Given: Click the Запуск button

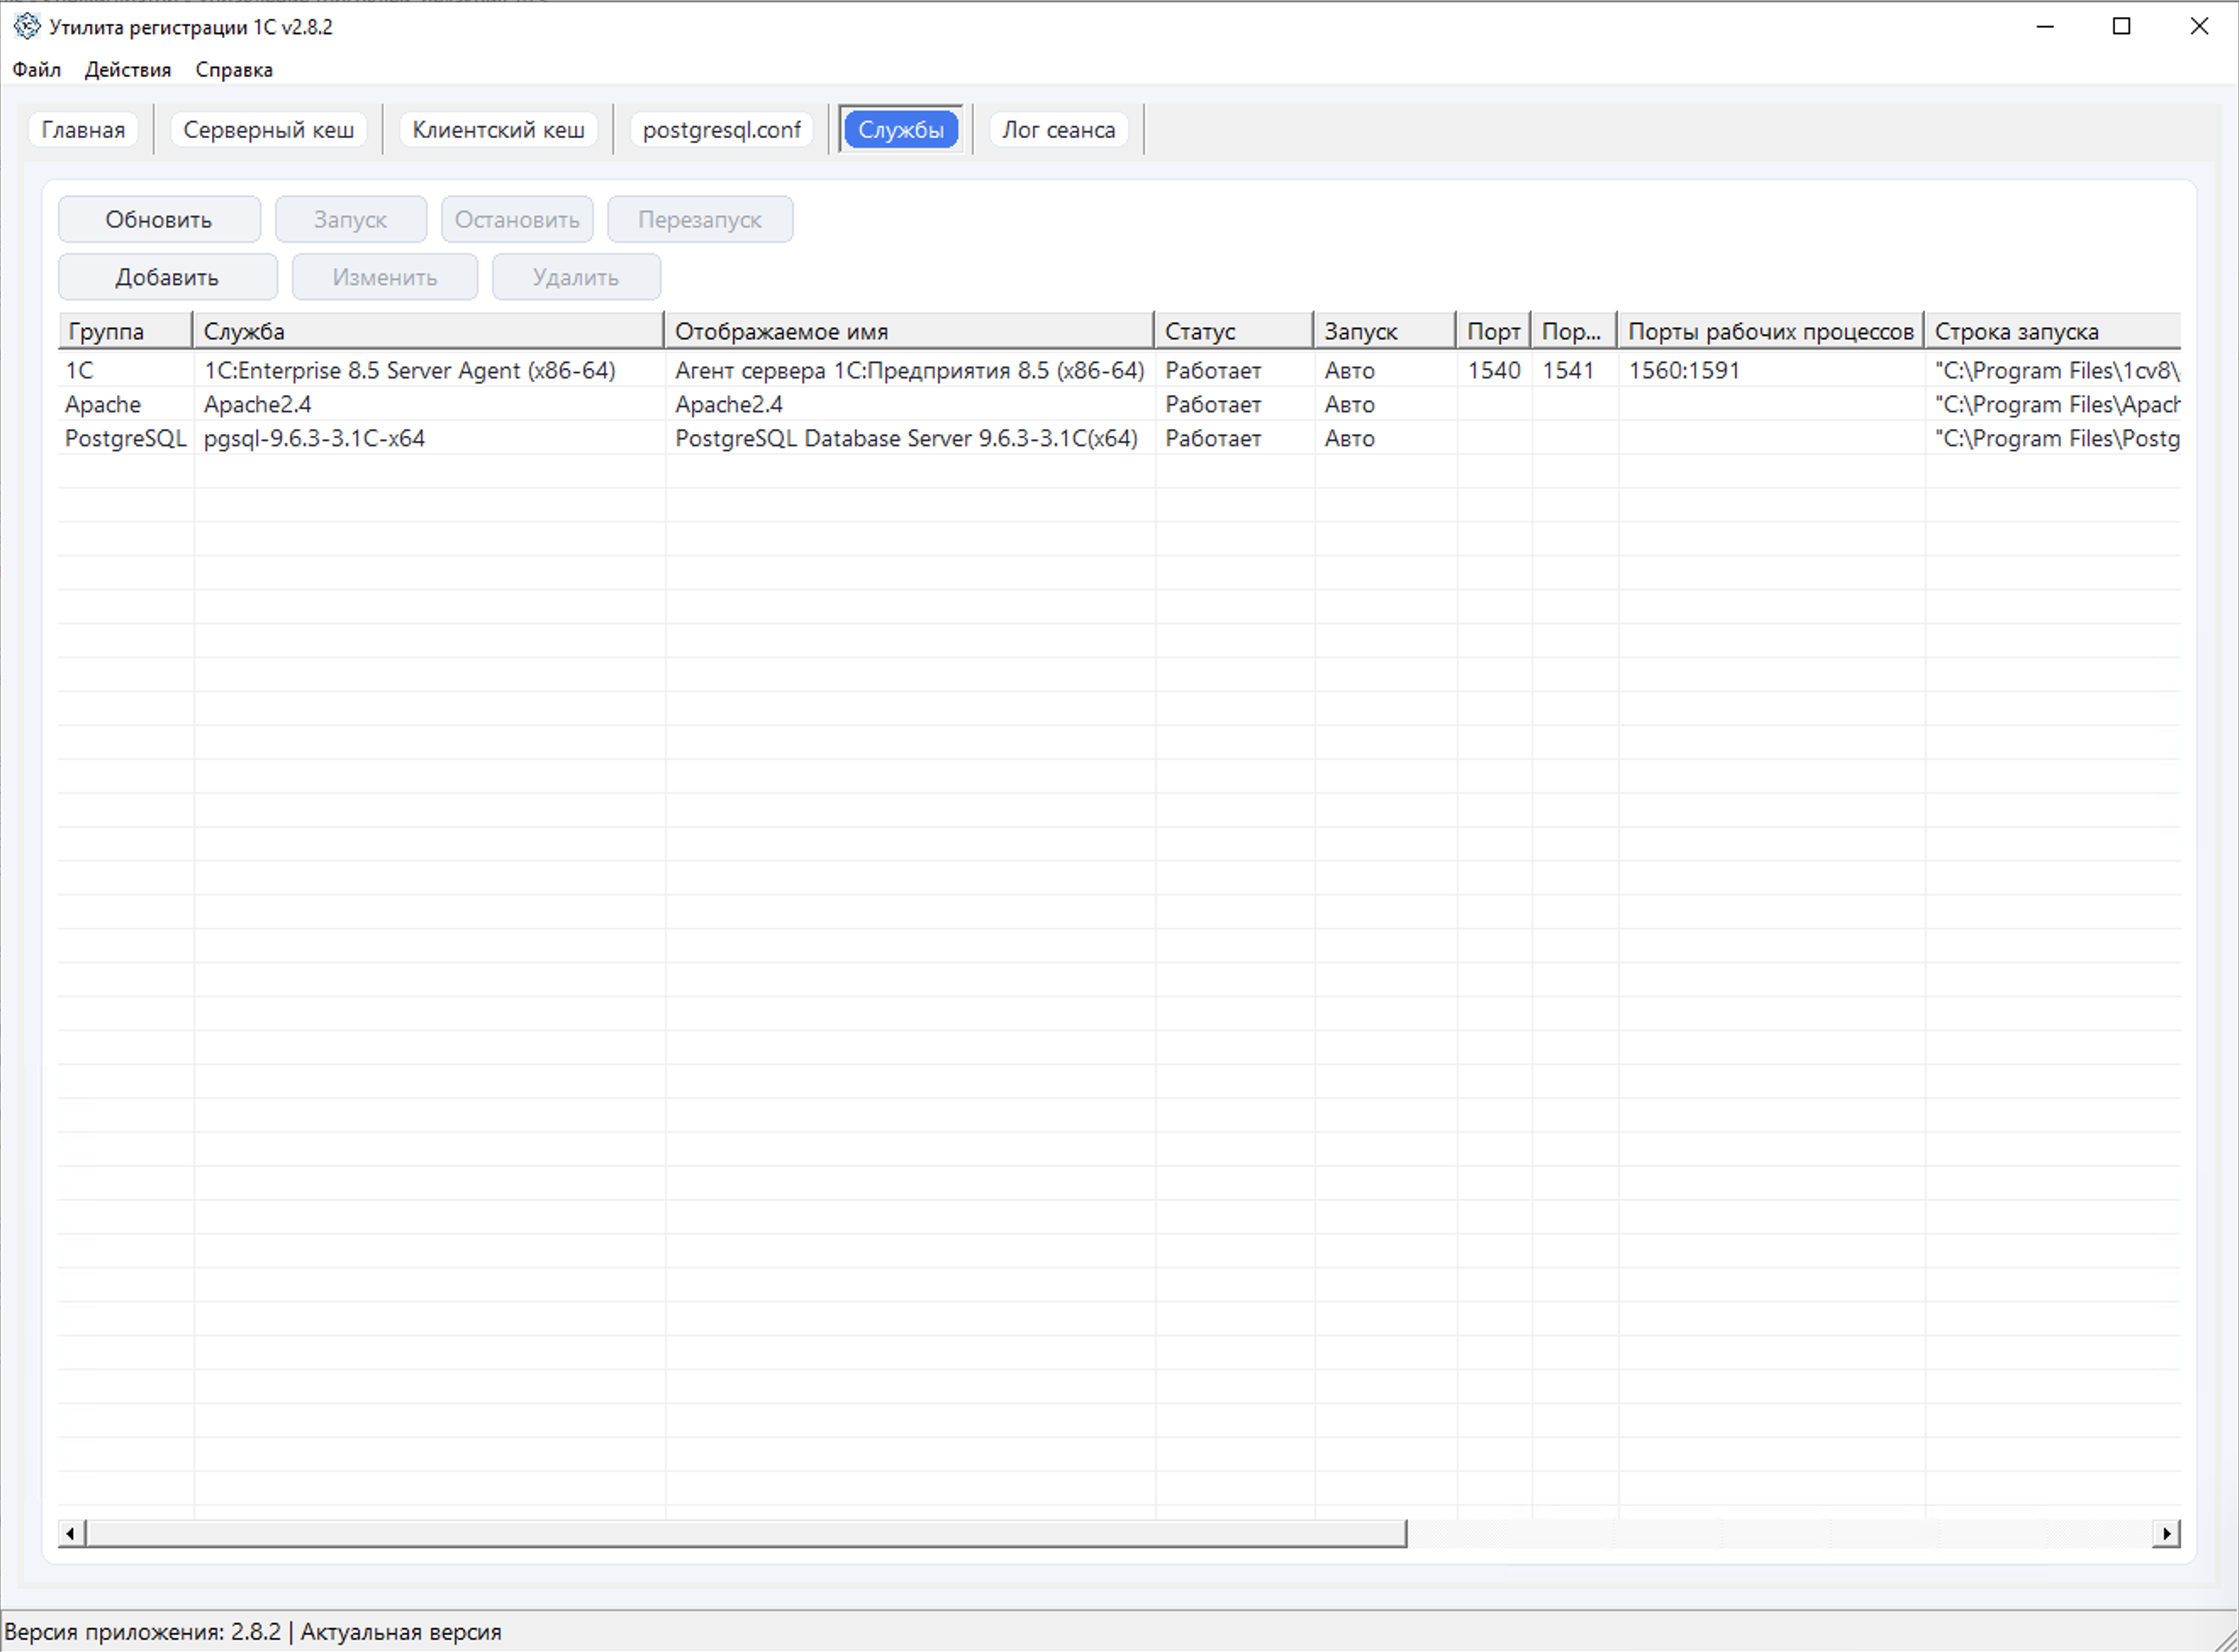Looking at the screenshot, I should coord(350,219).
